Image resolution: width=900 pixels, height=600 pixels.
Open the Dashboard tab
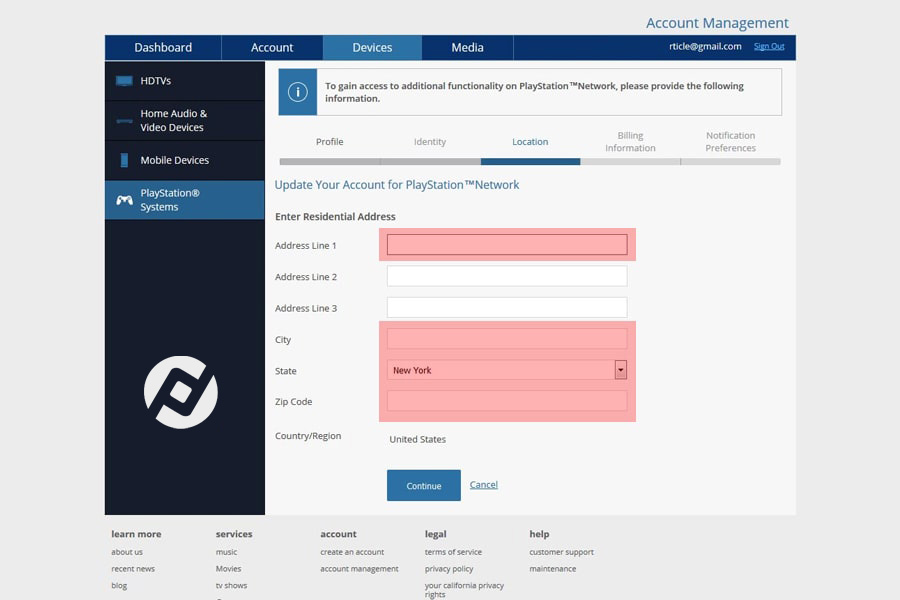pyautogui.click(x=163, y=48)
